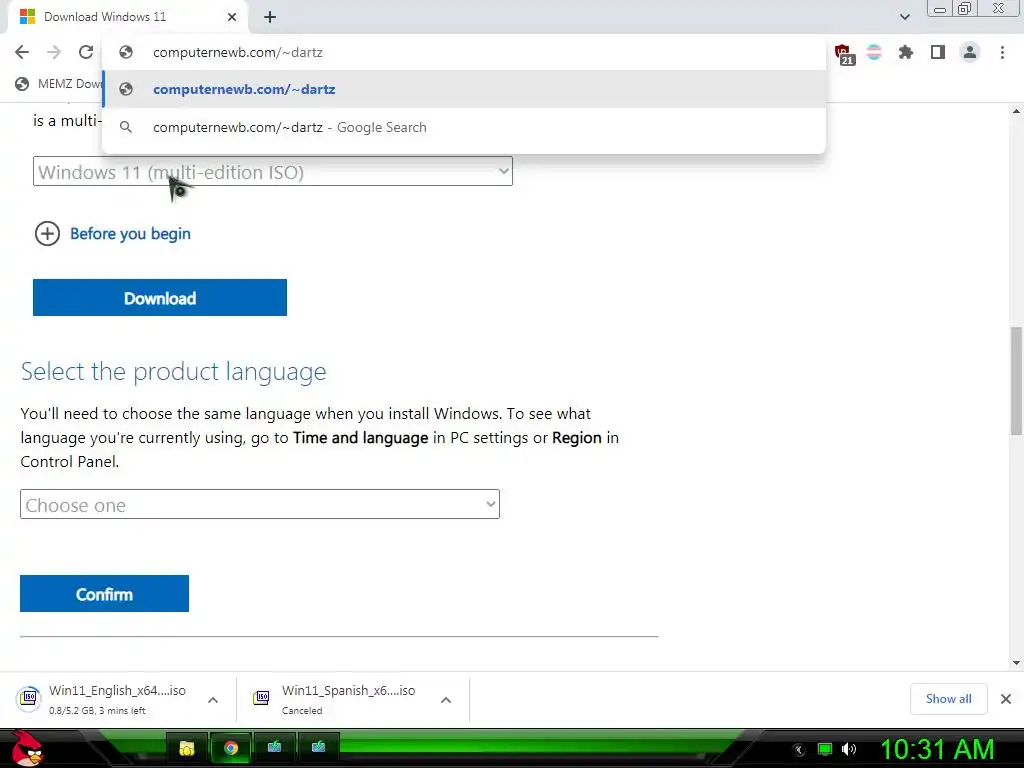Screen dimensions: 1024x768
Task: Open the Angry Birds start button
Action: click(27, 748)
